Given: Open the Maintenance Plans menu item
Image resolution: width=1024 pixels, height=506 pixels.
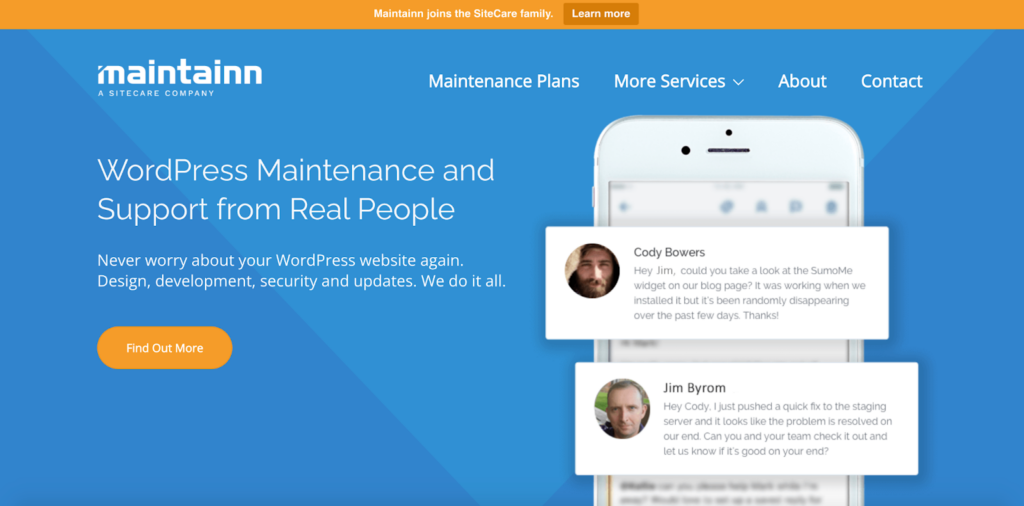Looking at the screenshot, I should coord(504,81).
